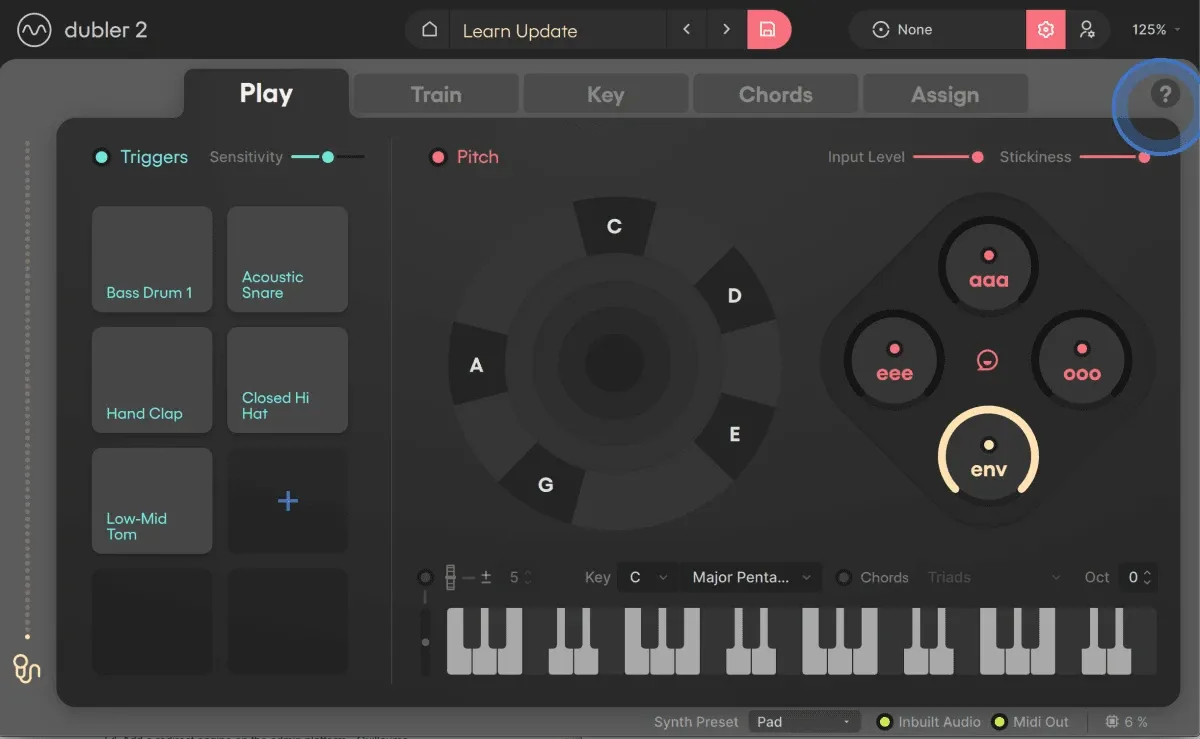Load the next preset arrow
Viewport: 1200px width, 739px height.
click(726, 30)
